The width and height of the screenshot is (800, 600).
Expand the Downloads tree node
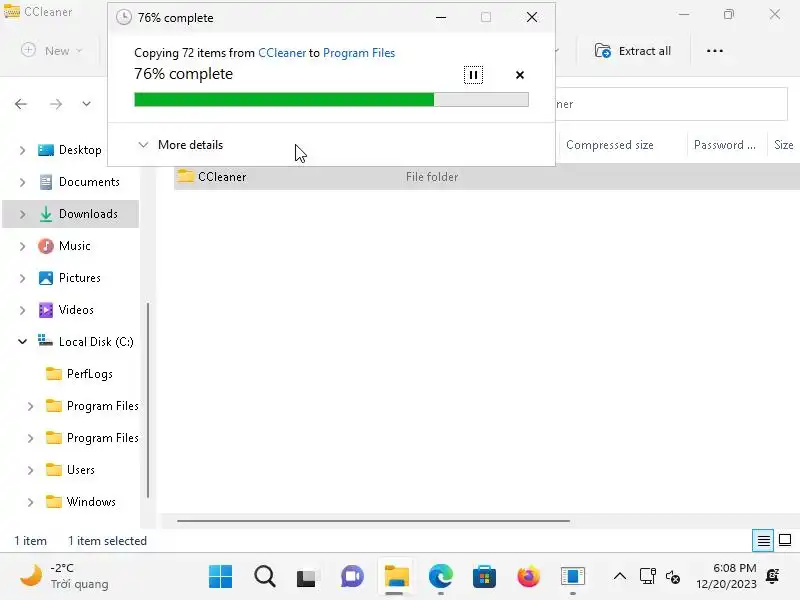(x=22, y=214)
